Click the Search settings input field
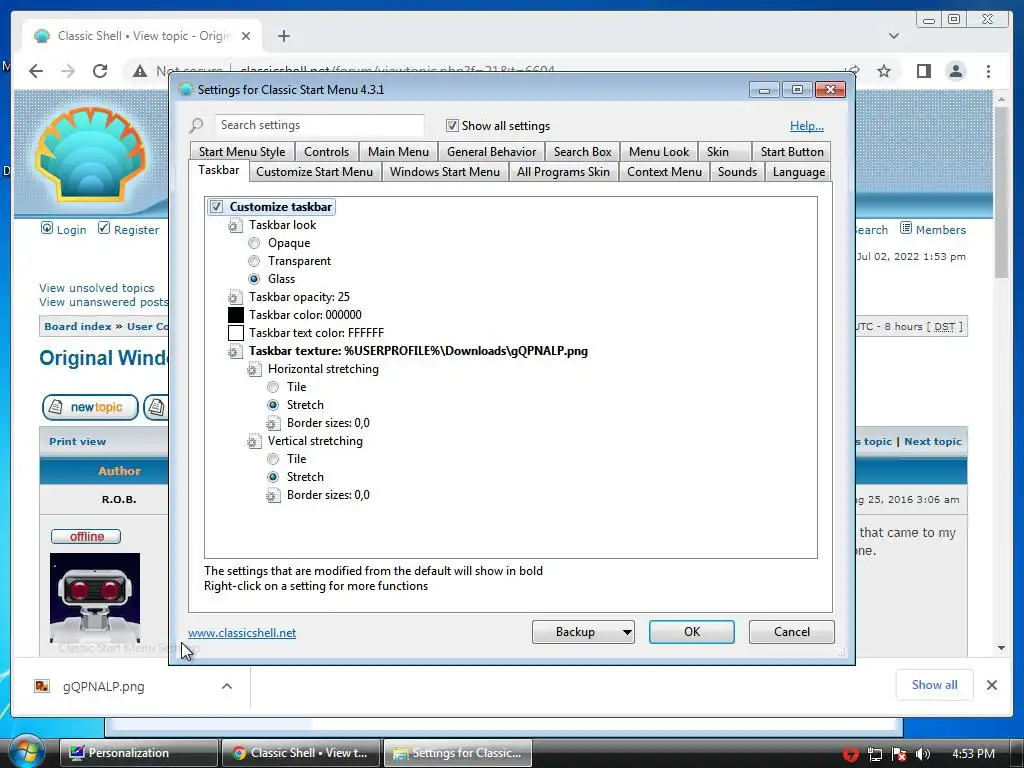Screen dimensions: 1024x768 tap(319, 125)
